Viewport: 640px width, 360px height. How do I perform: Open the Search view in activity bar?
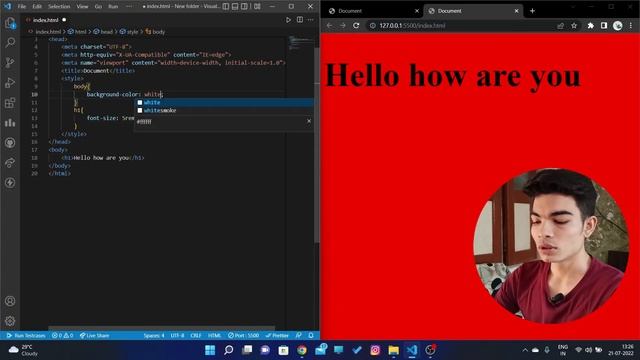tap(10, 42)
